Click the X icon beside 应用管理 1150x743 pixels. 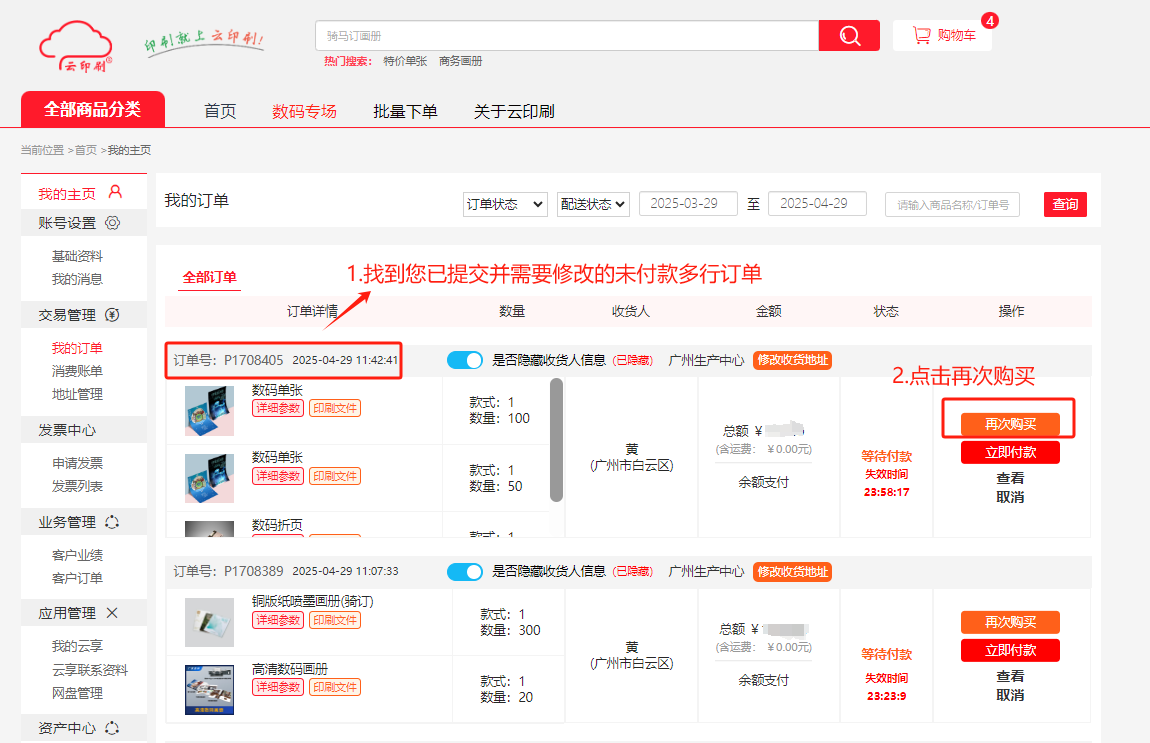coord(112,613)
